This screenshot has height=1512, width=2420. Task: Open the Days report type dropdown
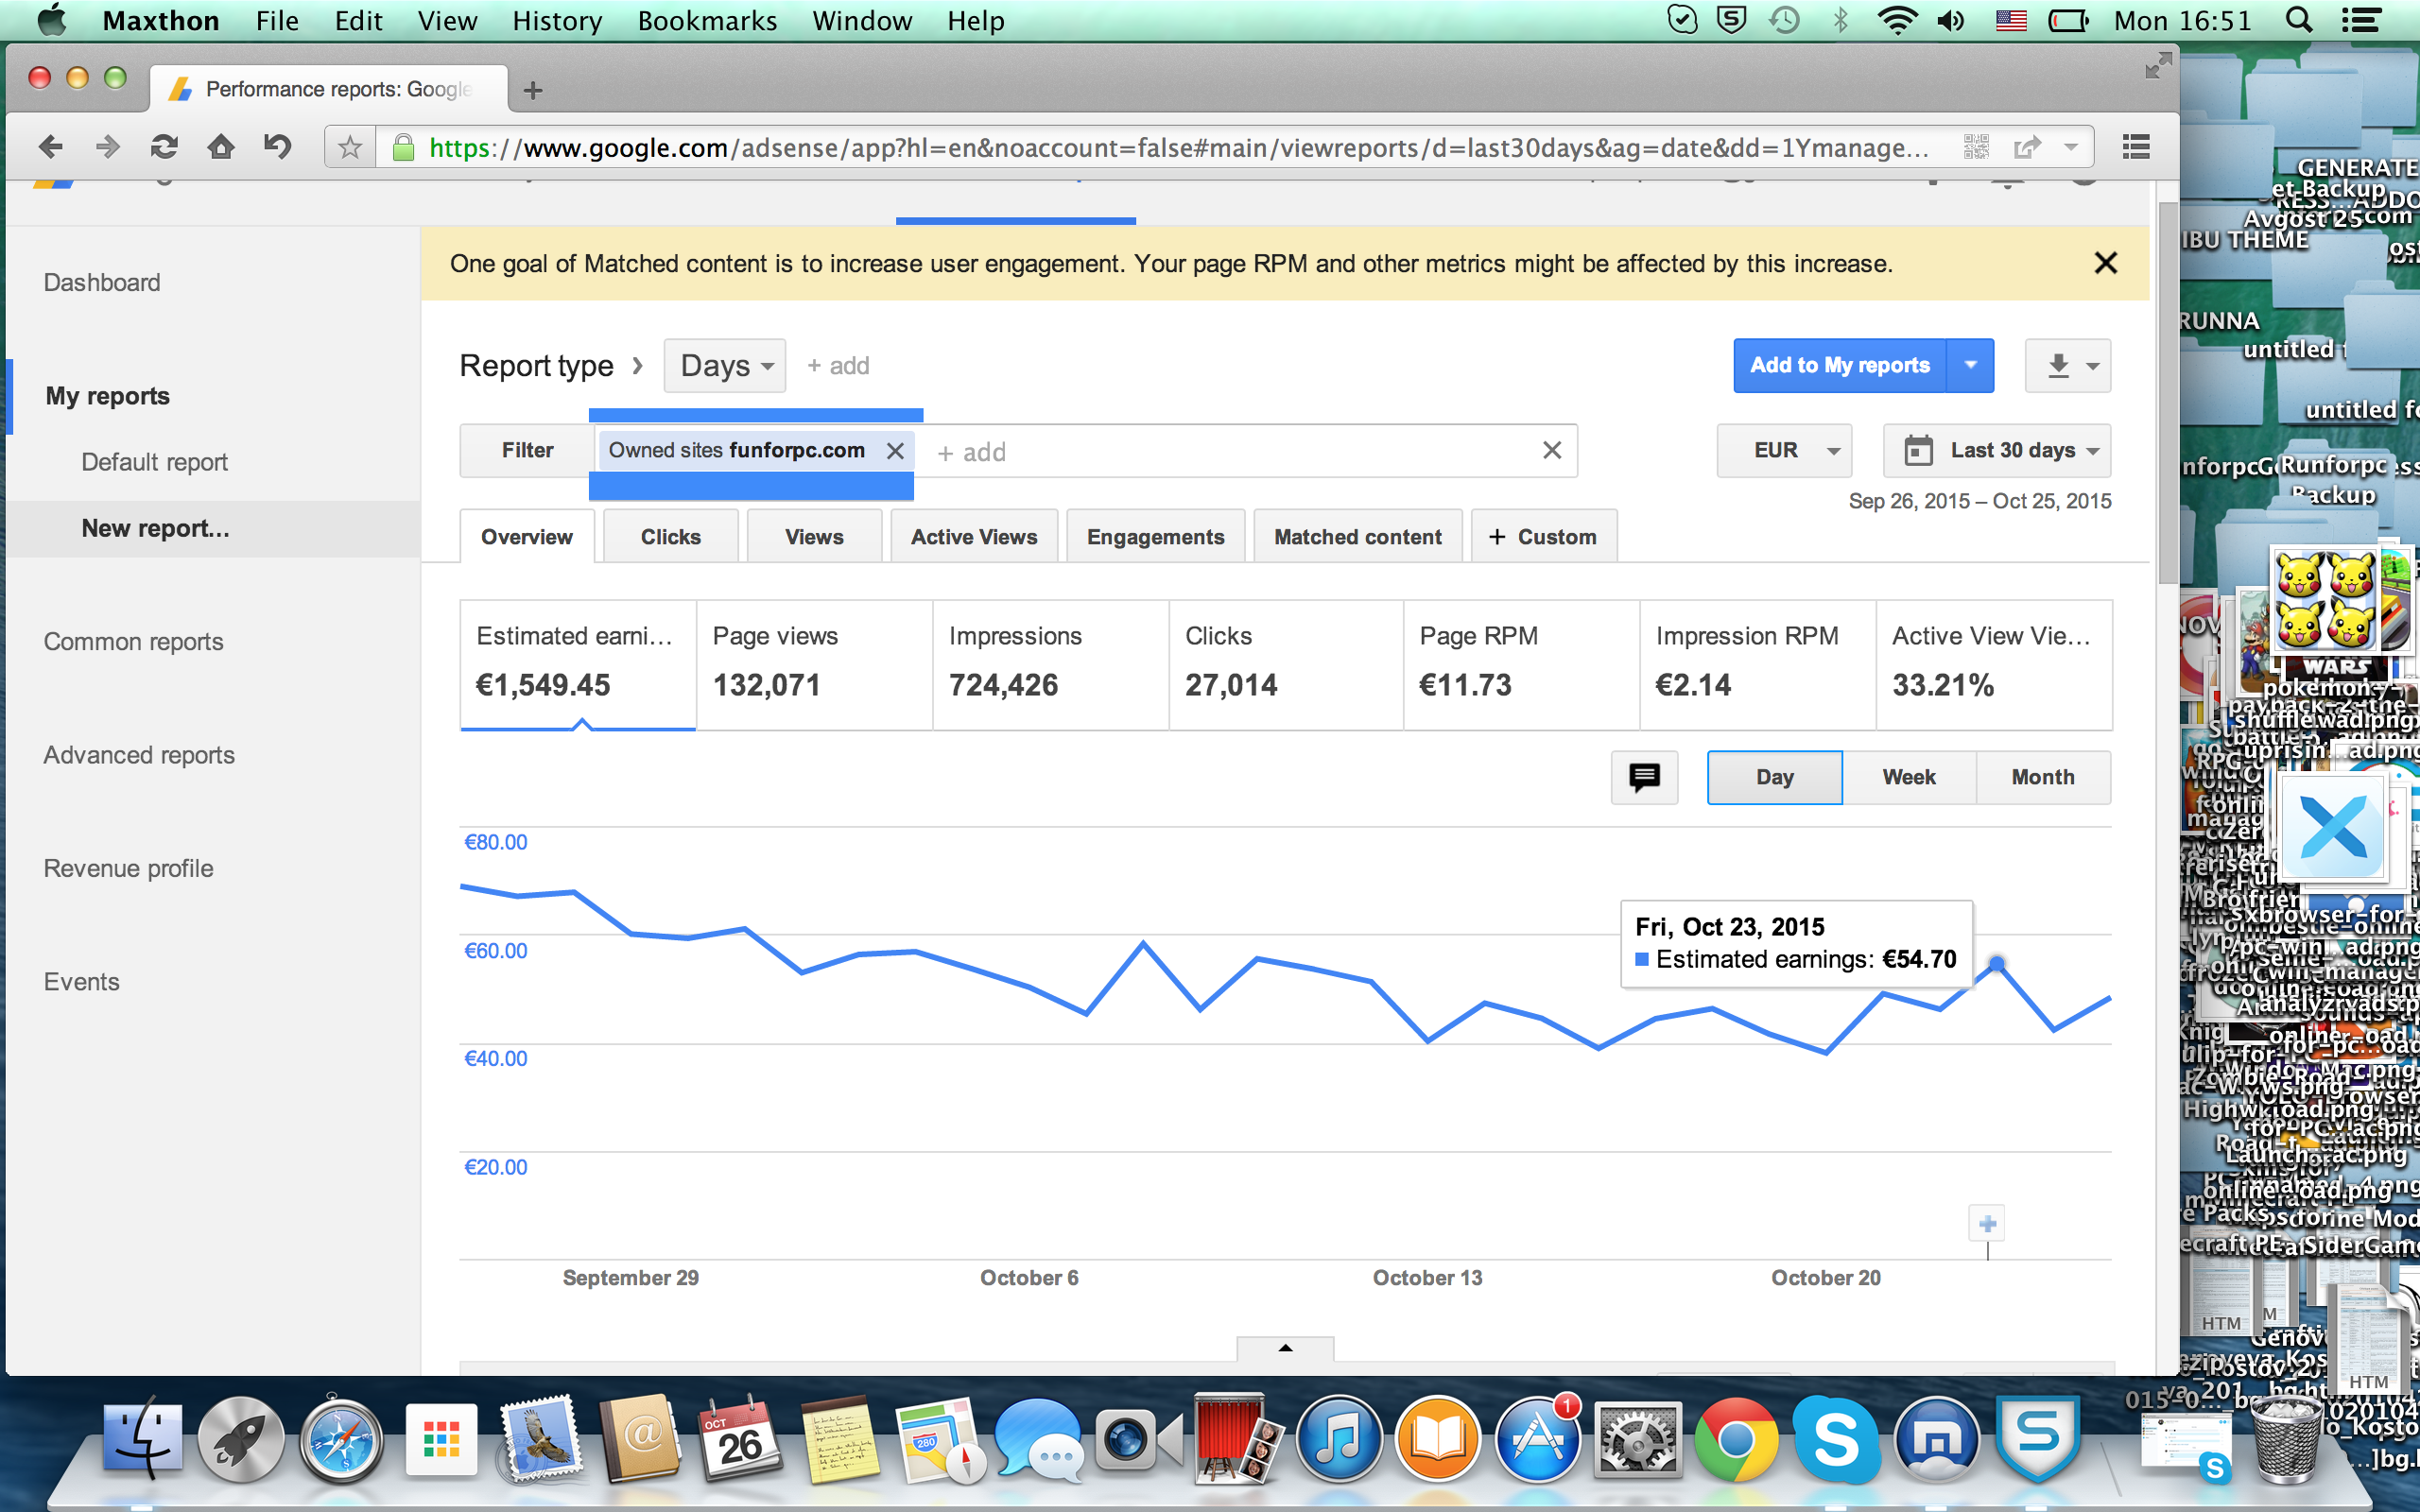pyautogui.click(x=725, y=366)
